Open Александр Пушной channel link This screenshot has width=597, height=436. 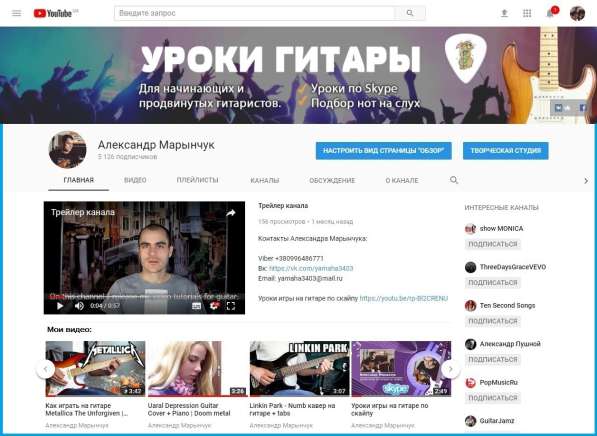pos(510,344)
